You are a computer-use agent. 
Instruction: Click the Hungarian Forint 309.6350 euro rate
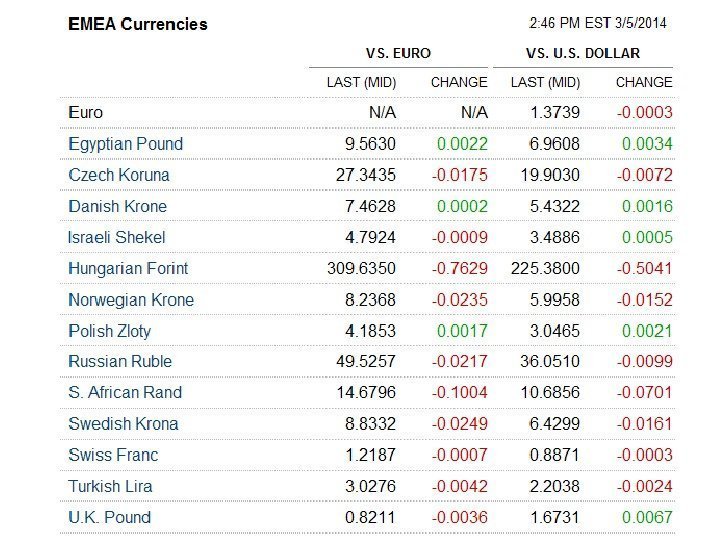coord(361,268)
